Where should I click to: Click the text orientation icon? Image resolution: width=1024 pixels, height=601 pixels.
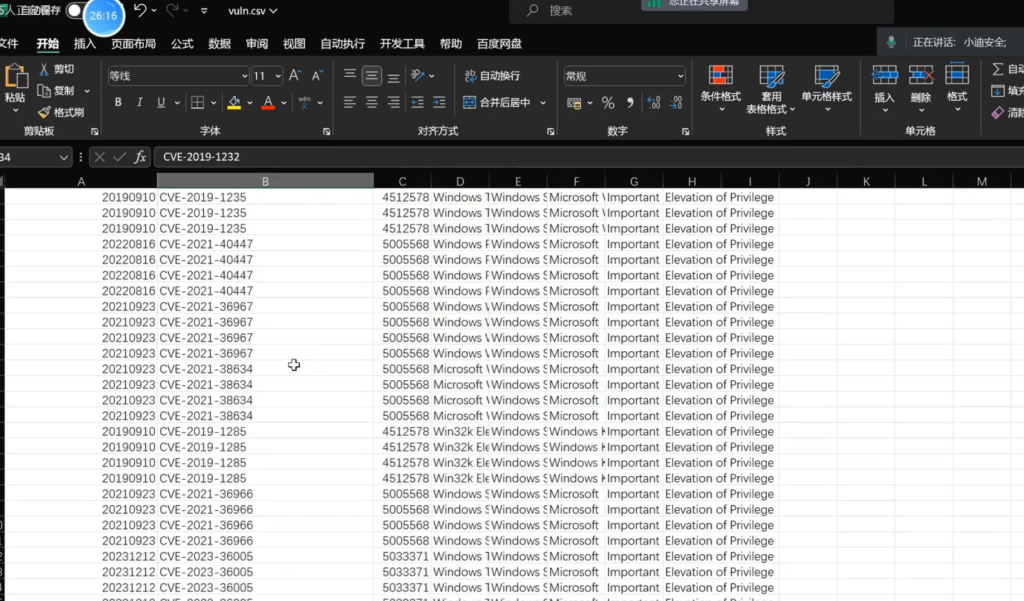(x=418, y=76)
